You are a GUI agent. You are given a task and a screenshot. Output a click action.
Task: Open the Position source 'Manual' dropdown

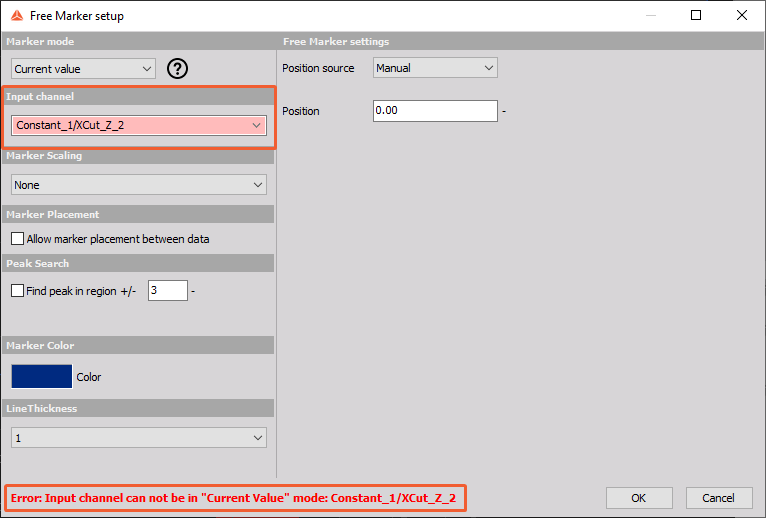pyautogui.click(x=435, y=68)
